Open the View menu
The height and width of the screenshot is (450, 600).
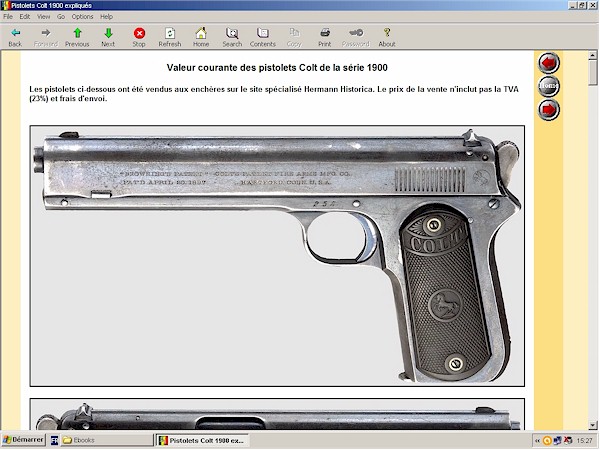point(44,16)
